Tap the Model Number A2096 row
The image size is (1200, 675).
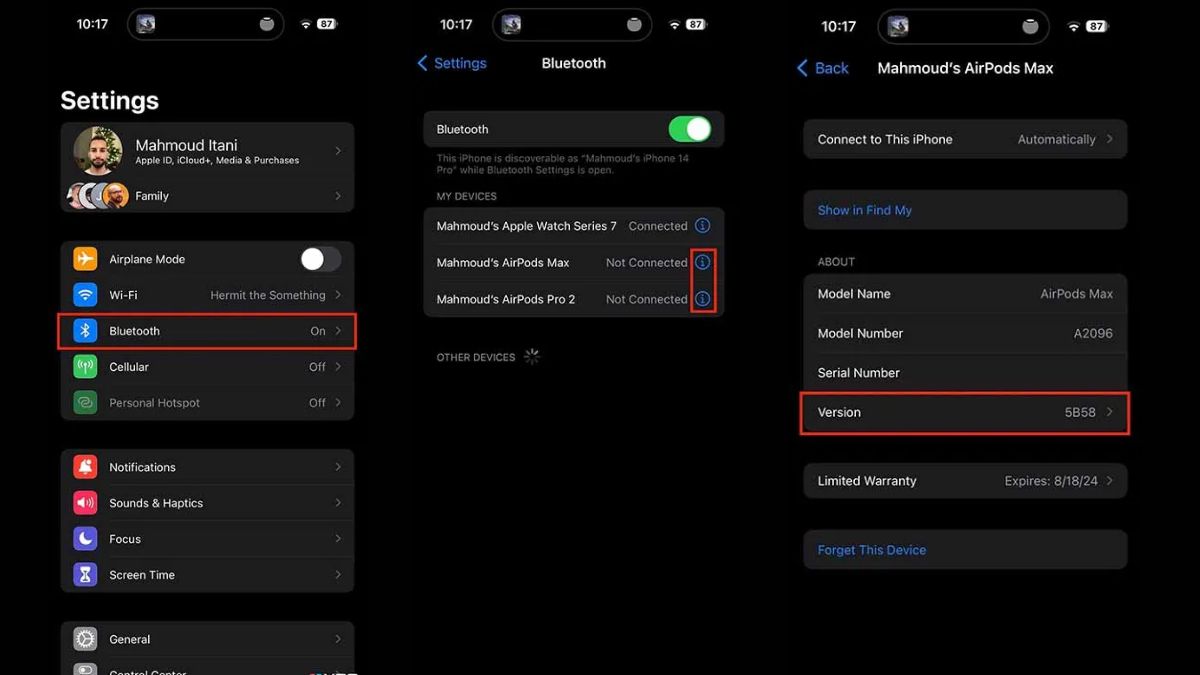[x=965, y=333]
